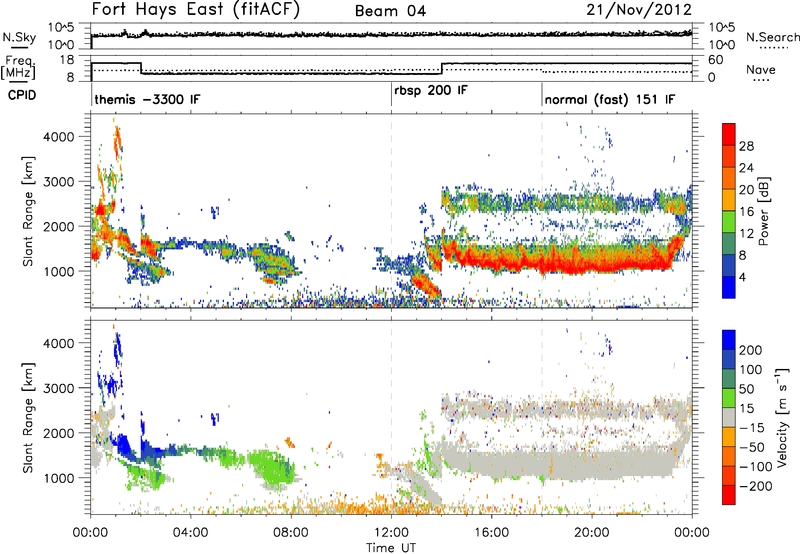This screenshot has height=554, width=800.
Task: Click the velocity panel 'Slant Range [km]' label
Action: pyautogui.click(x=28, y=418)
